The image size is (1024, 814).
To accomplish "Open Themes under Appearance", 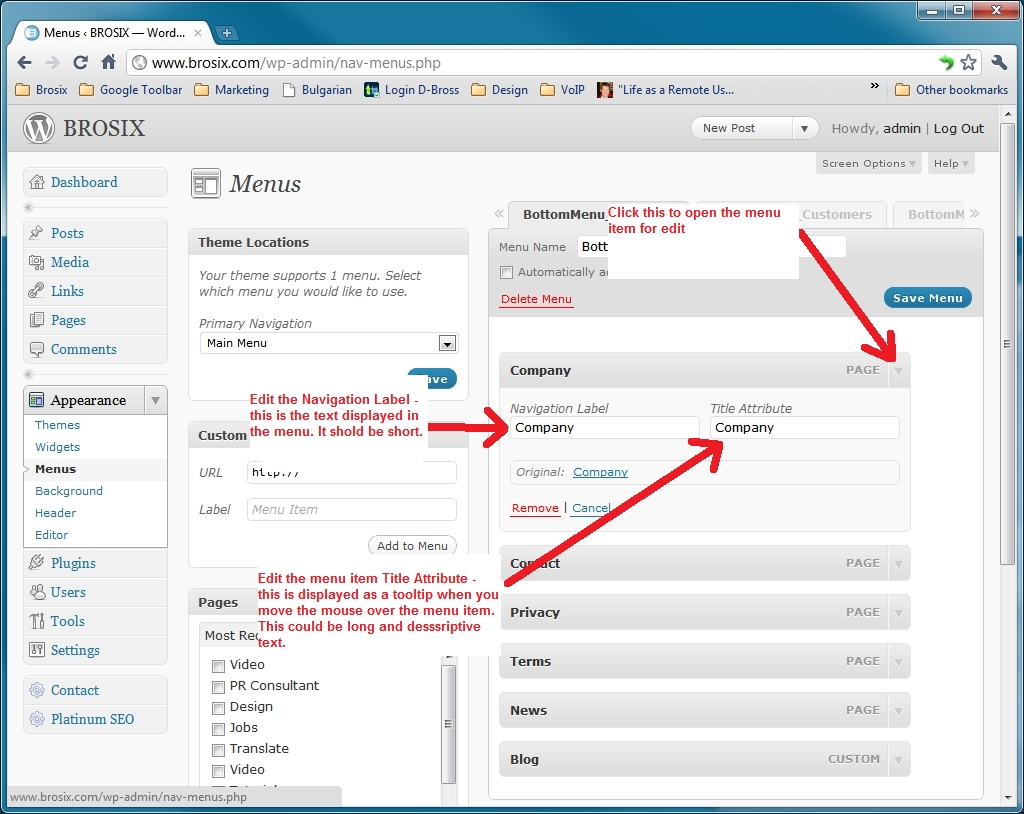I will (57, 425).
